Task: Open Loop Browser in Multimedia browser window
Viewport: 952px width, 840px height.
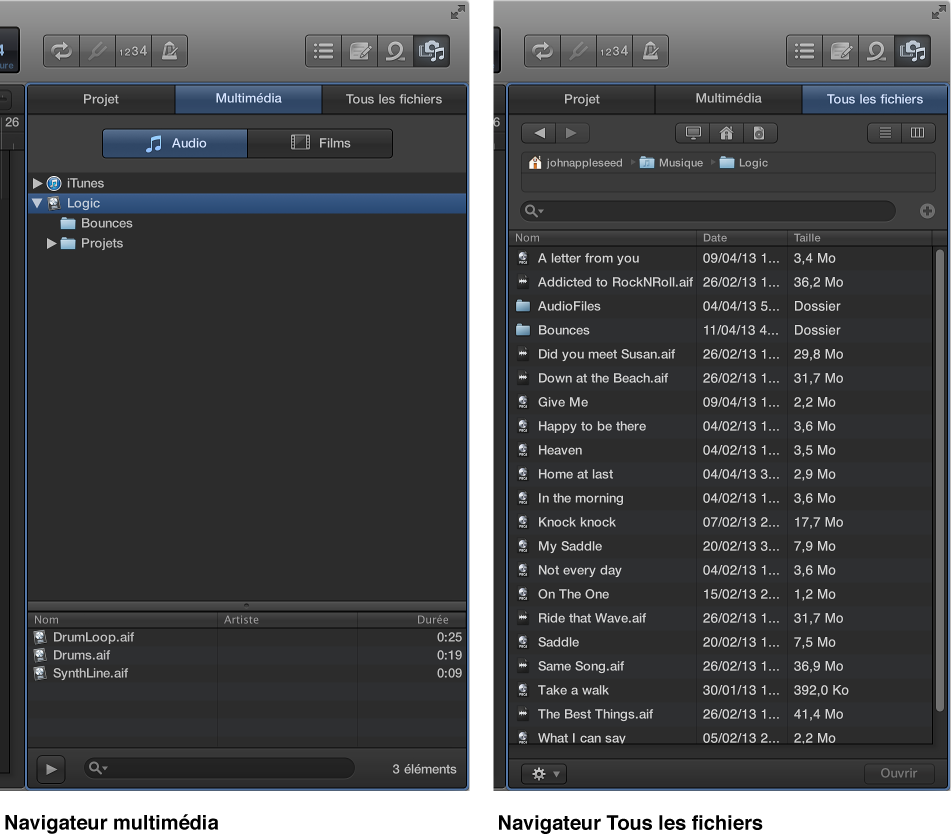Action: (395, 52)
